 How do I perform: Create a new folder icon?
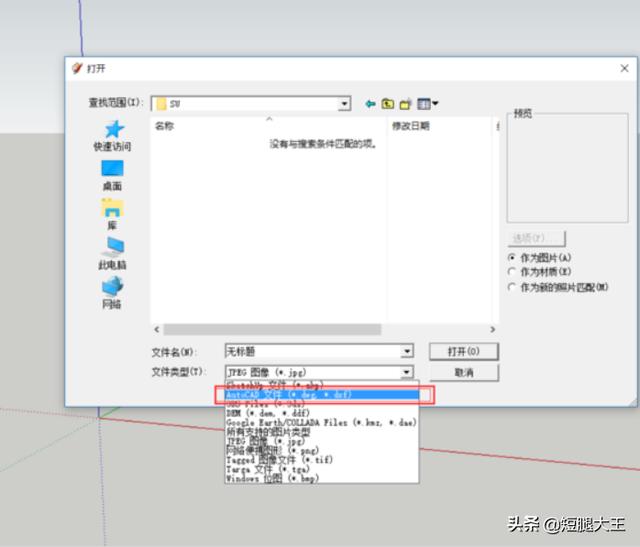[405, 104]
